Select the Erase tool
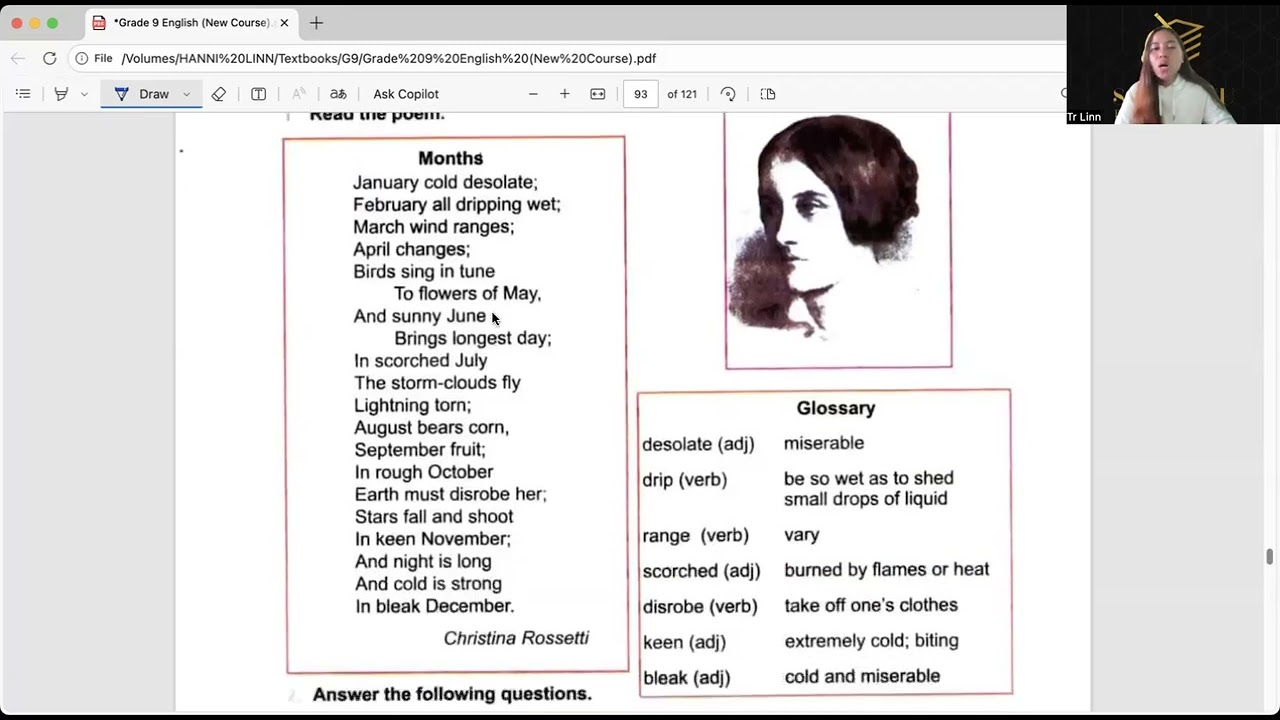Screen dimensions: 1280x720 click(x=218, y=94)
